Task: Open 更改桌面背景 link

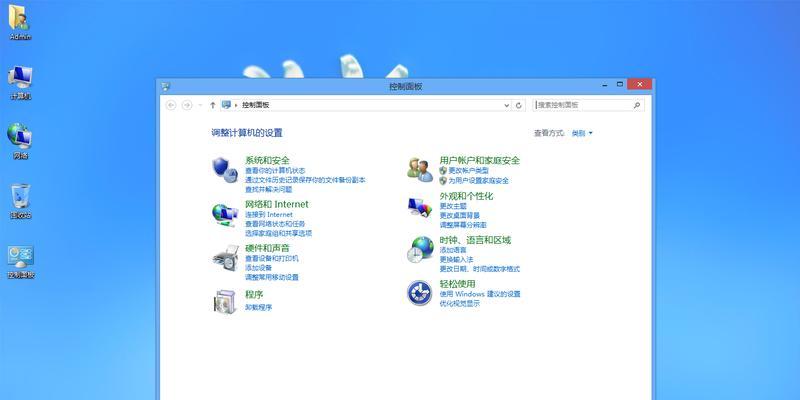Action: click(x=460, y=215)
